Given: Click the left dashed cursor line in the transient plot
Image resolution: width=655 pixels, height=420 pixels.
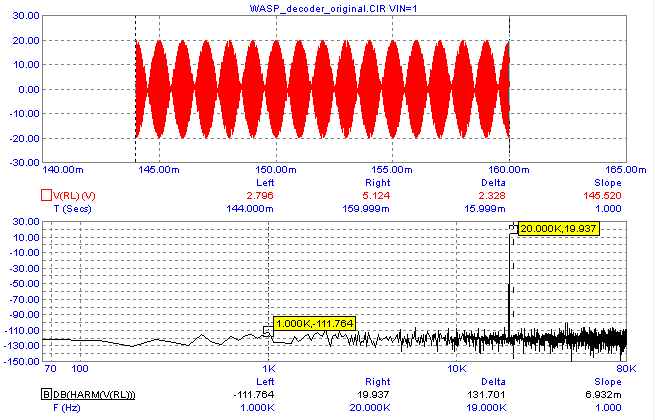Looking at the screenshot, I should [x=135, y=89].
